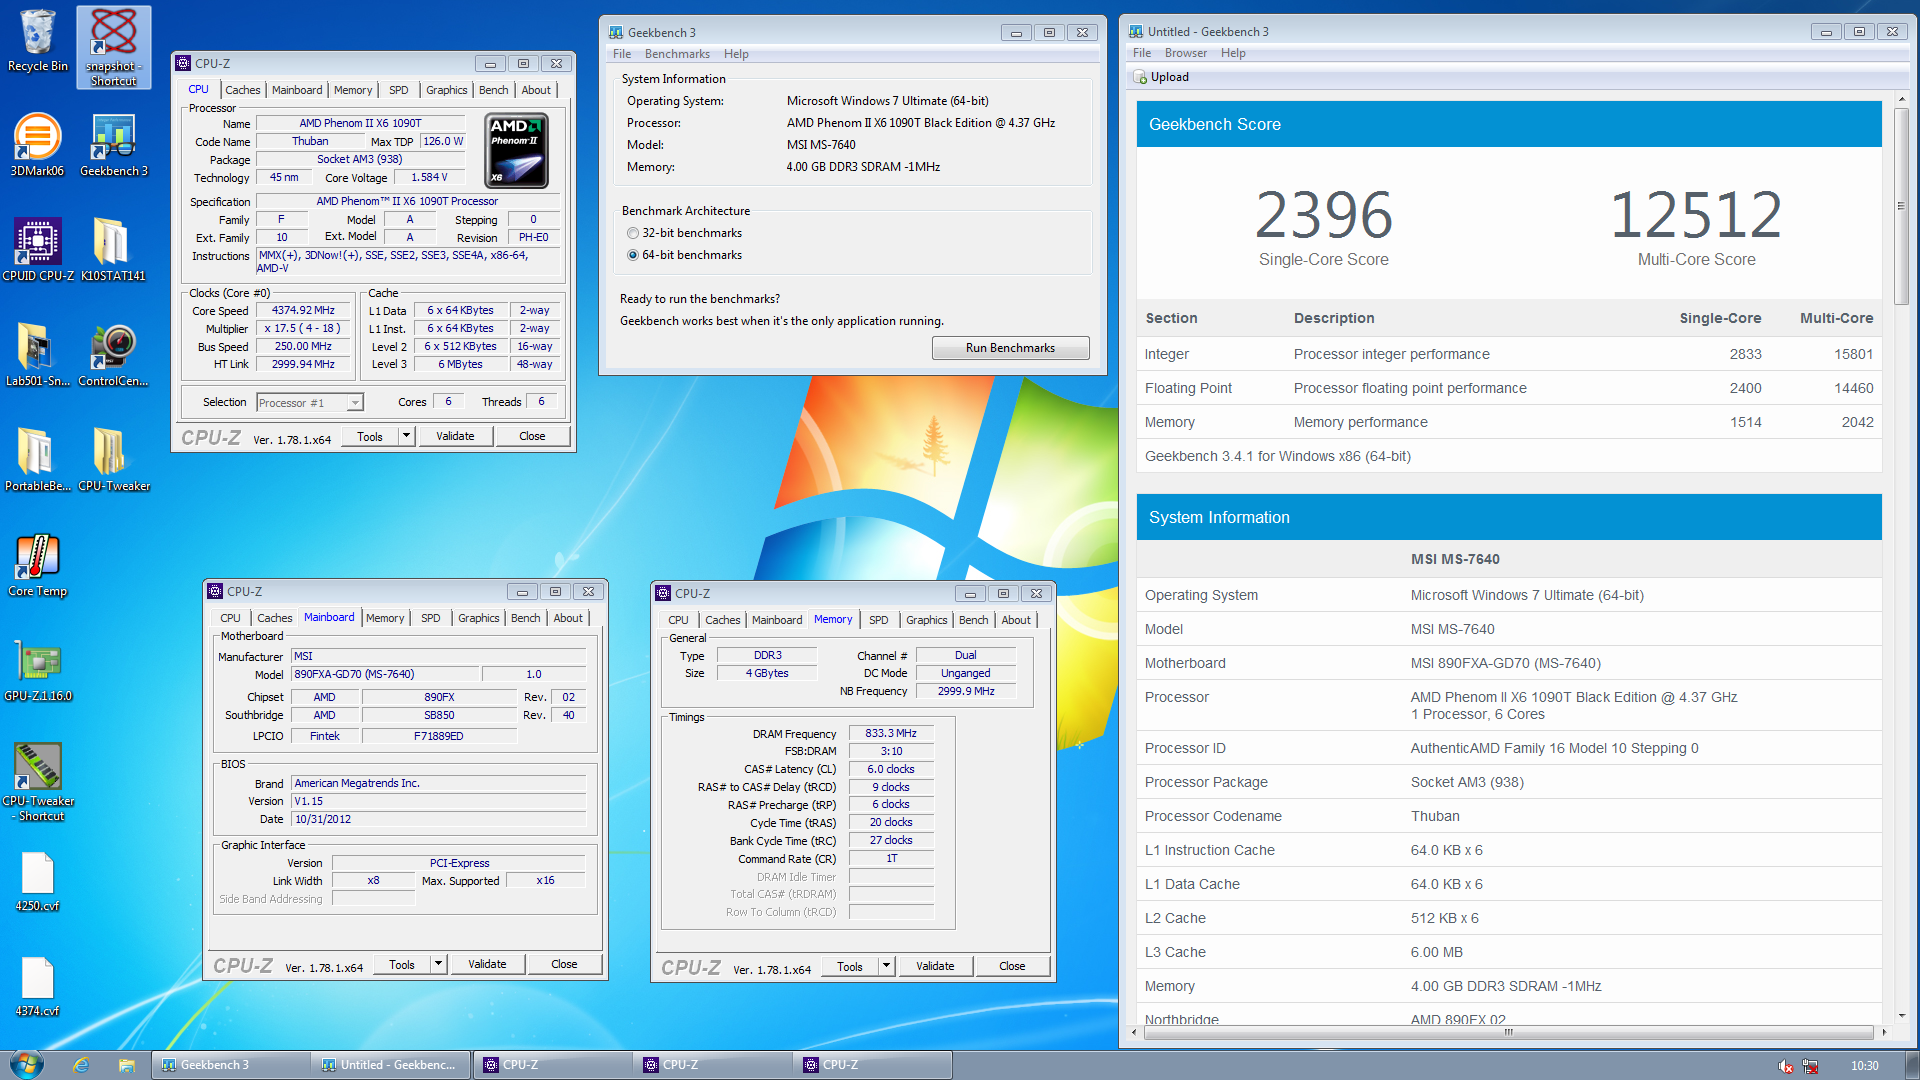Click the DRAM Frequency 833.3 MHz value
The image size is (1920, 1080).
tap(890, 733)
